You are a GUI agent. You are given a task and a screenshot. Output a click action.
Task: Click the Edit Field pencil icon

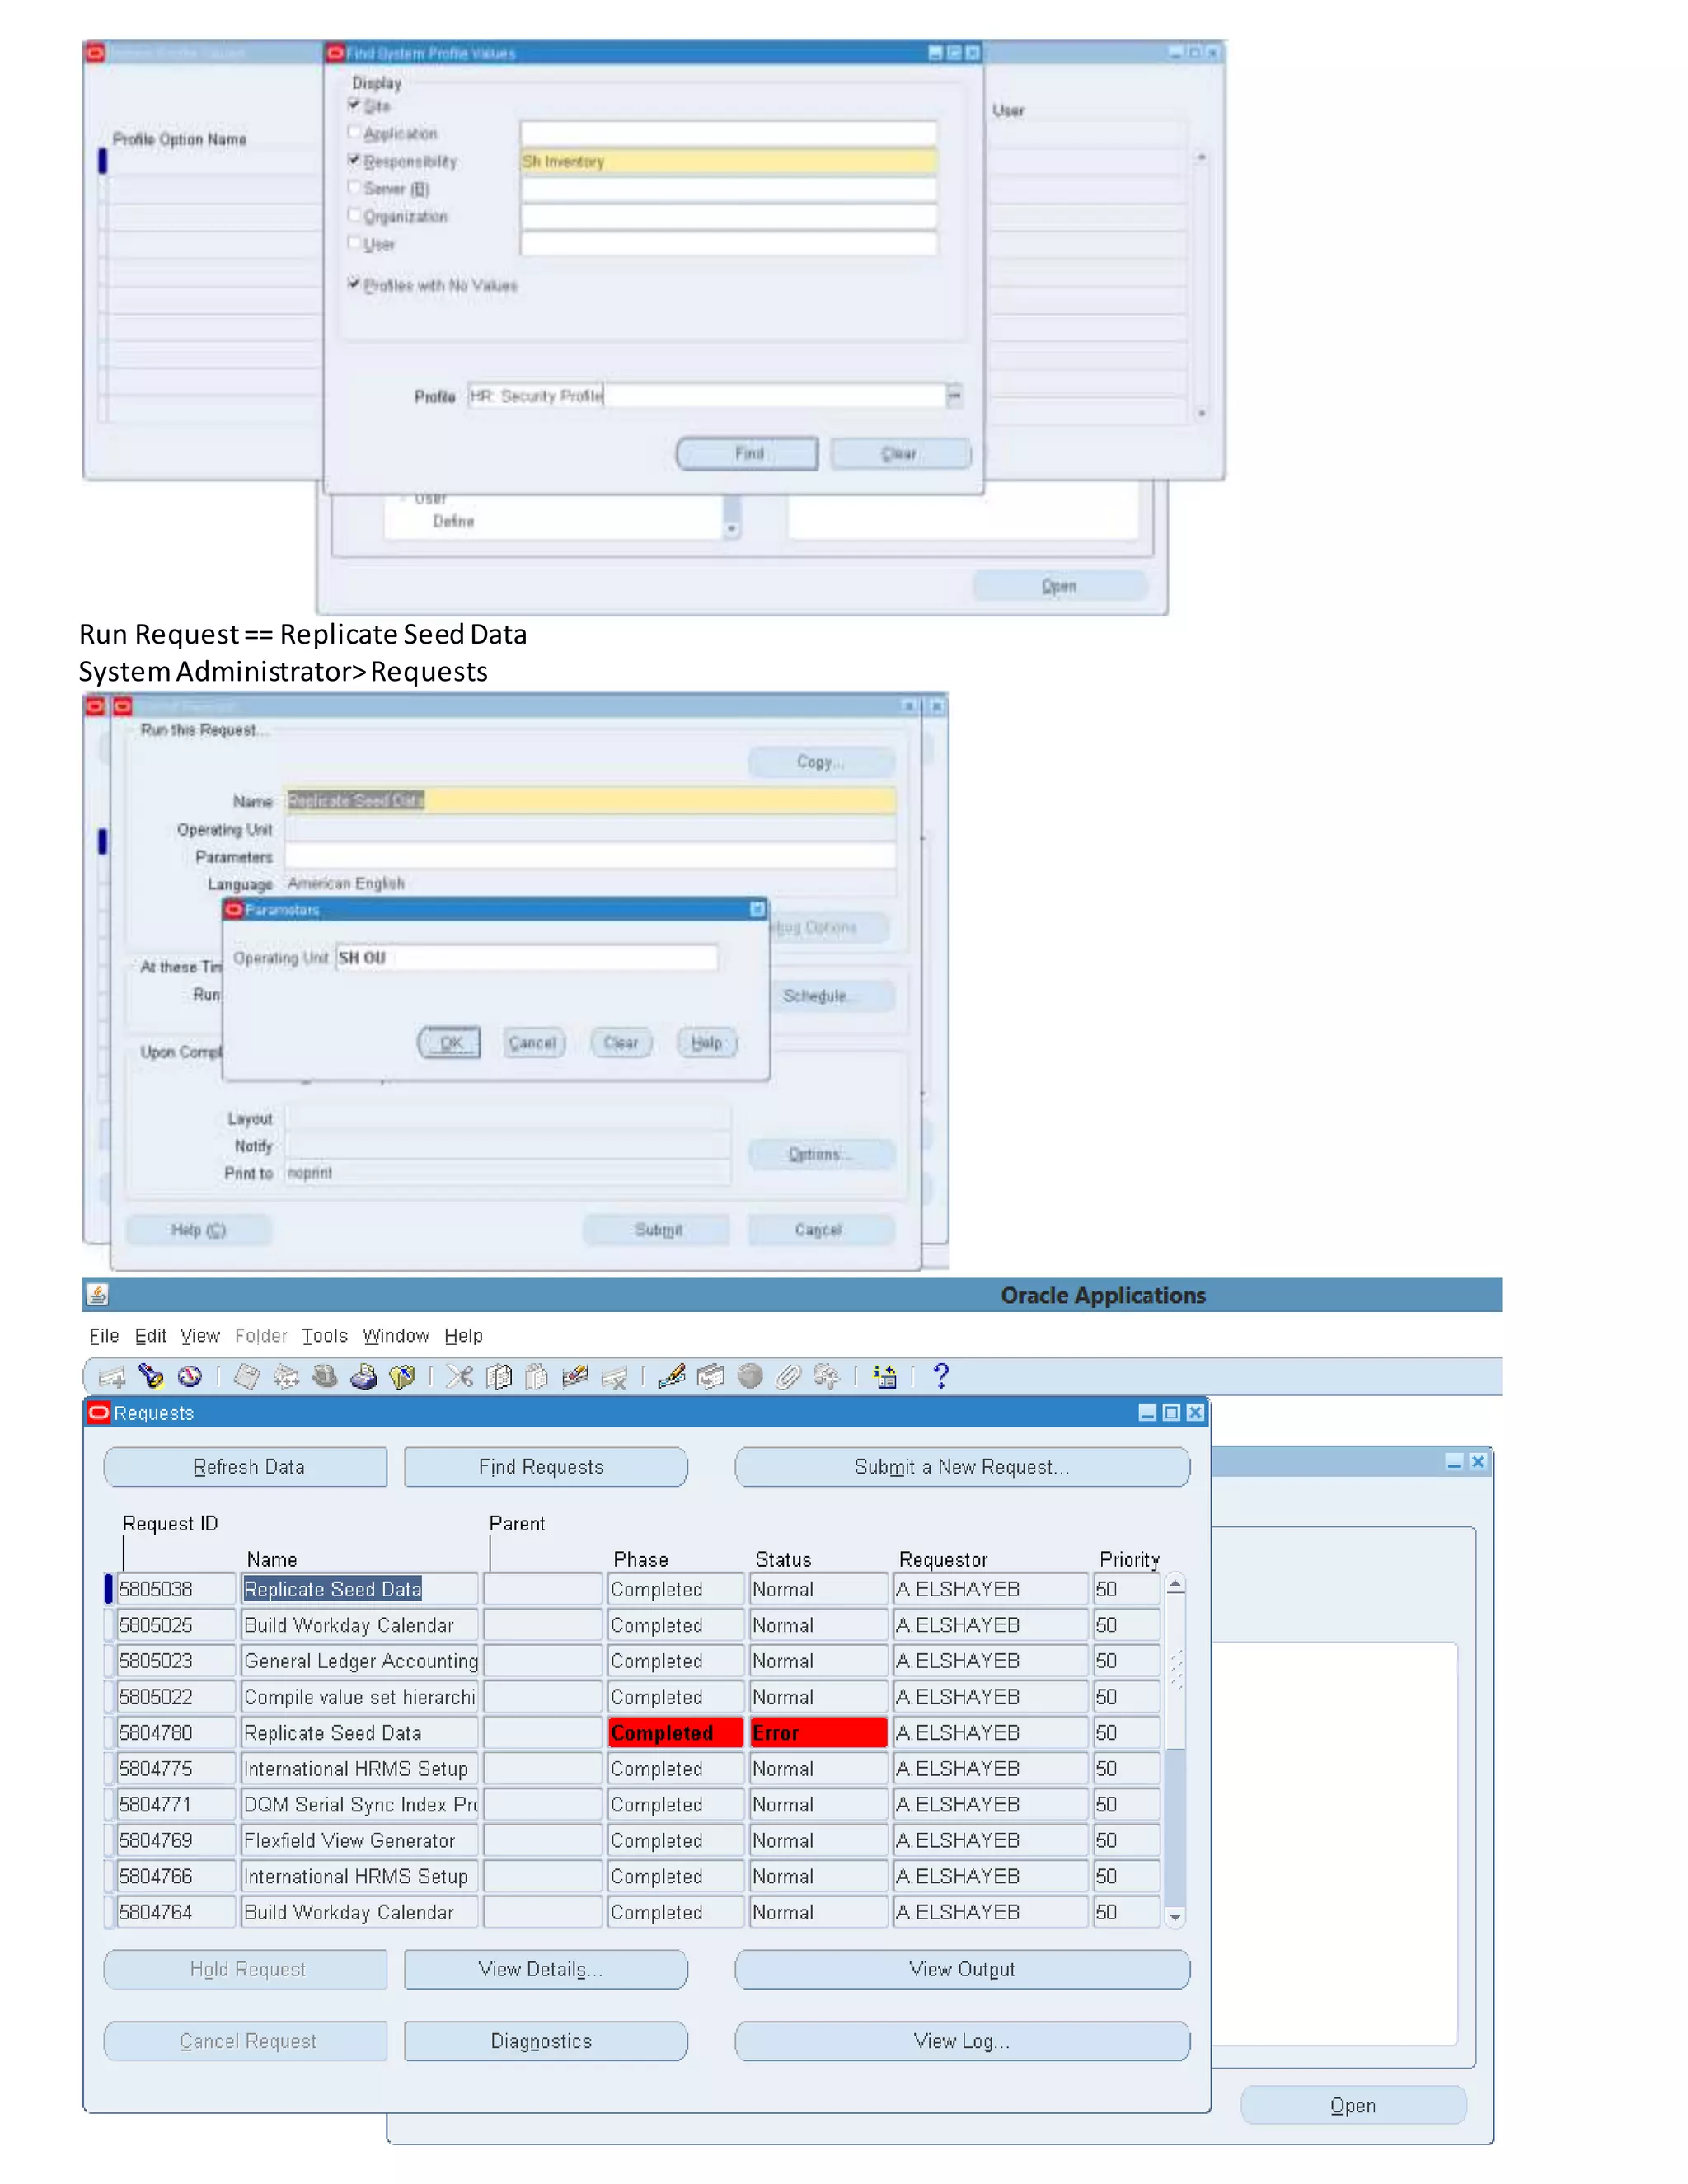click(671, 1377)
